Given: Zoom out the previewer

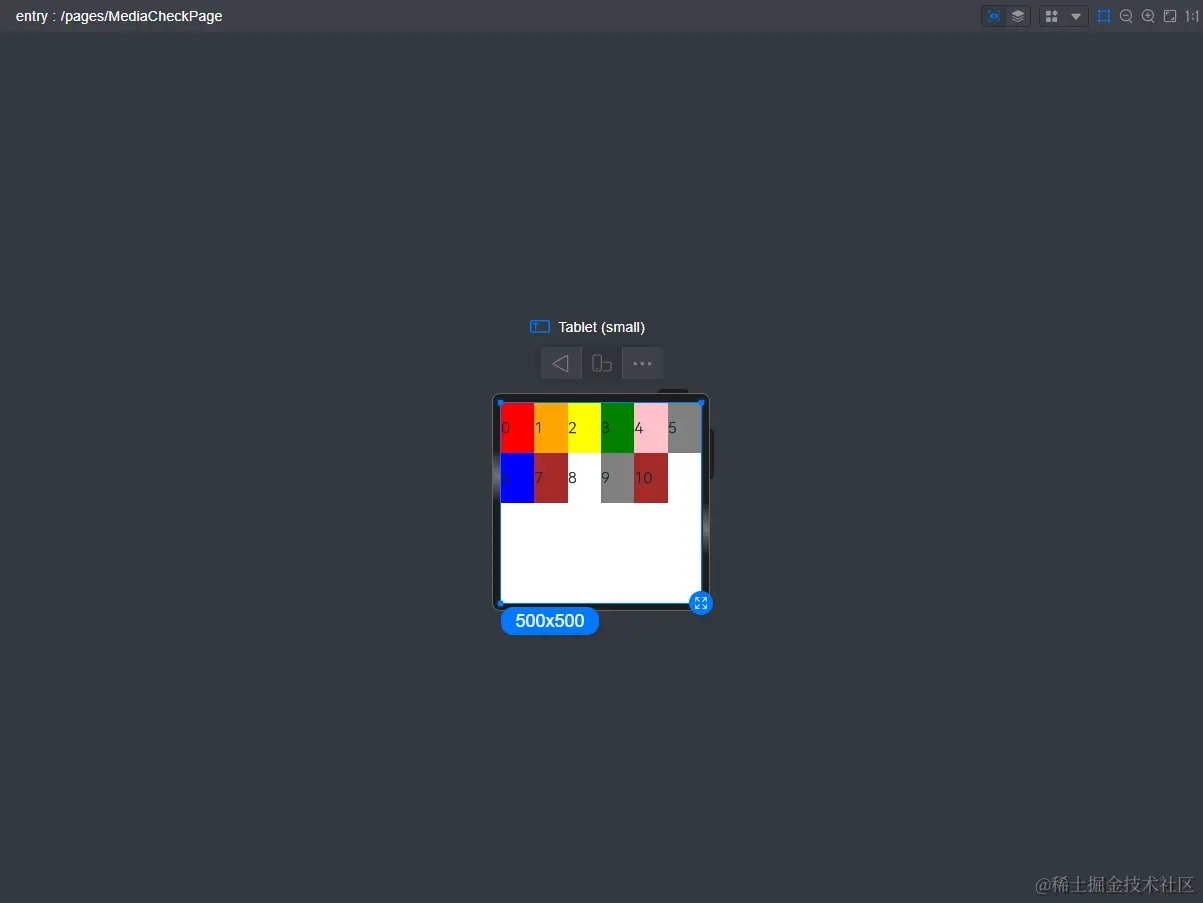Looking at the screenshot, I should (1126, 16).
